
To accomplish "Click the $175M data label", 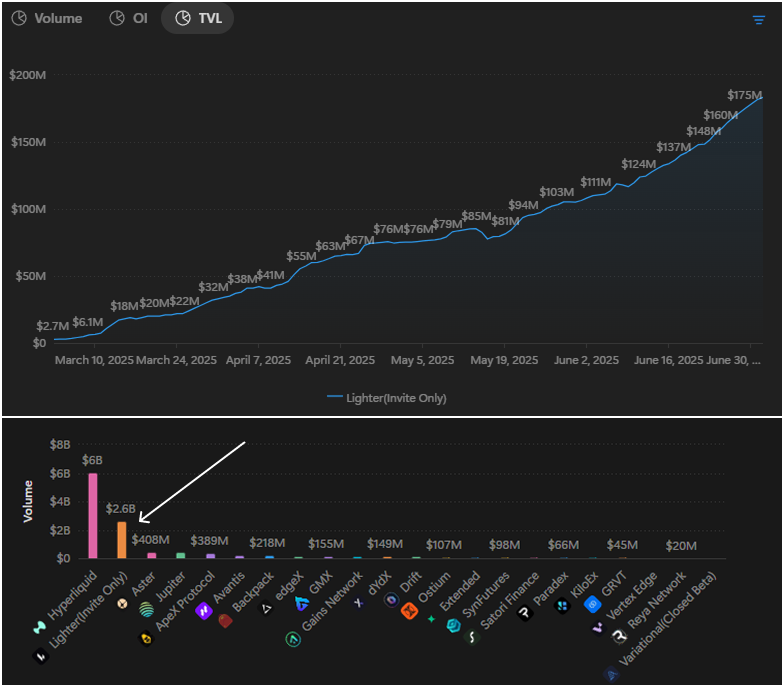I will click(x=744, y=95).
